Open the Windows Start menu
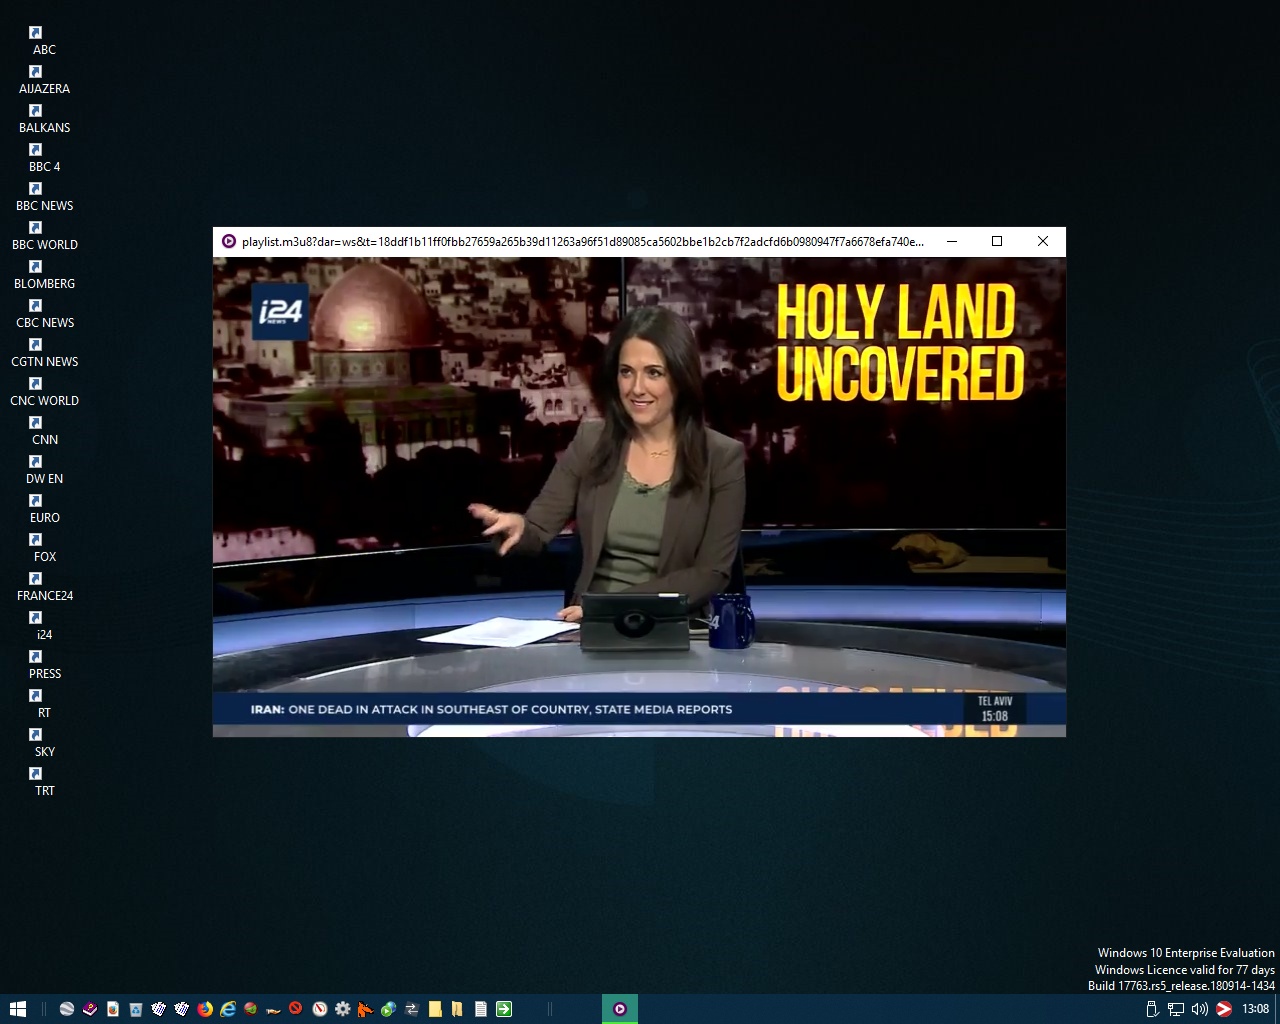The width and height of the screenshot is (1280, 1024). 18,1009
